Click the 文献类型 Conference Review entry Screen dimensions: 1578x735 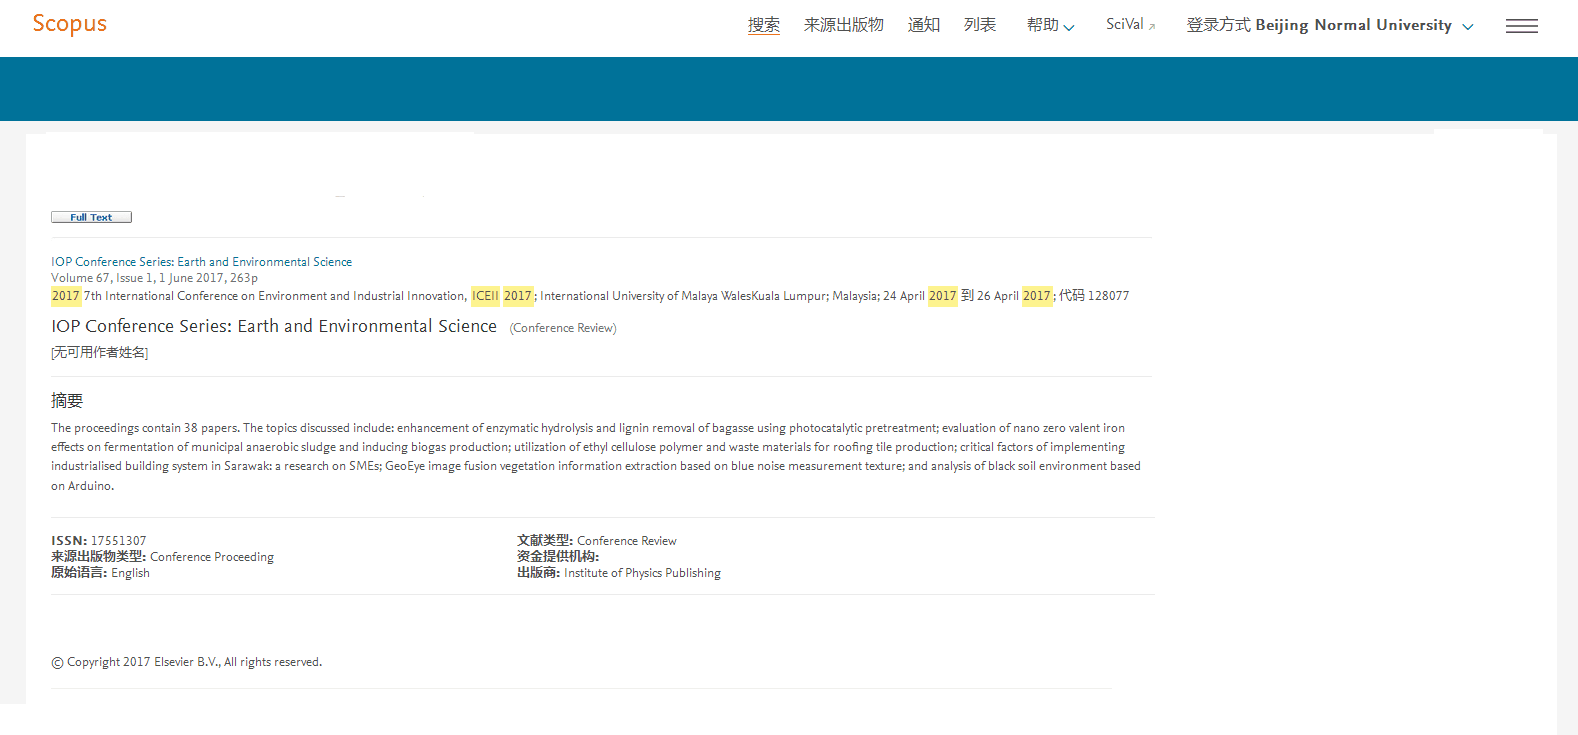pyautogui.click(x=596, y=541)
